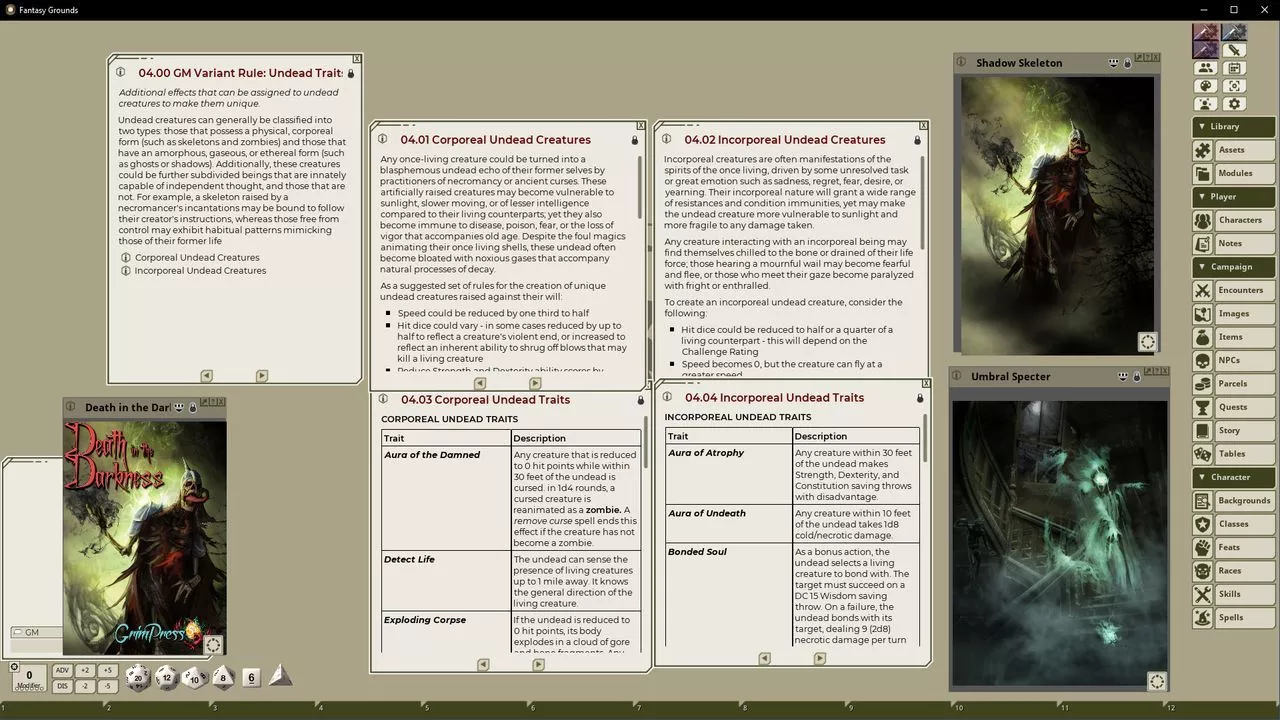Open the Tables sidebar icon

click(x=1203, y=454)
